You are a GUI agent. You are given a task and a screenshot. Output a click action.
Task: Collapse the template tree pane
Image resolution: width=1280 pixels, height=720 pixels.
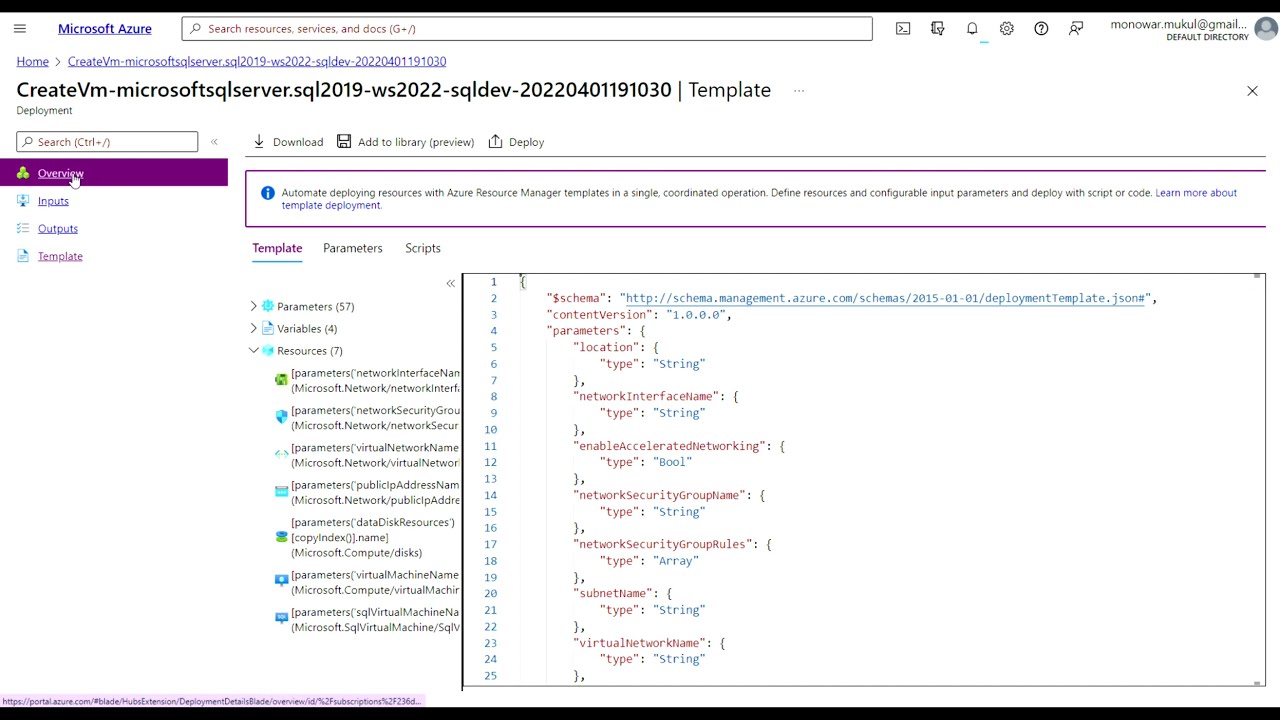click(450, 284)
